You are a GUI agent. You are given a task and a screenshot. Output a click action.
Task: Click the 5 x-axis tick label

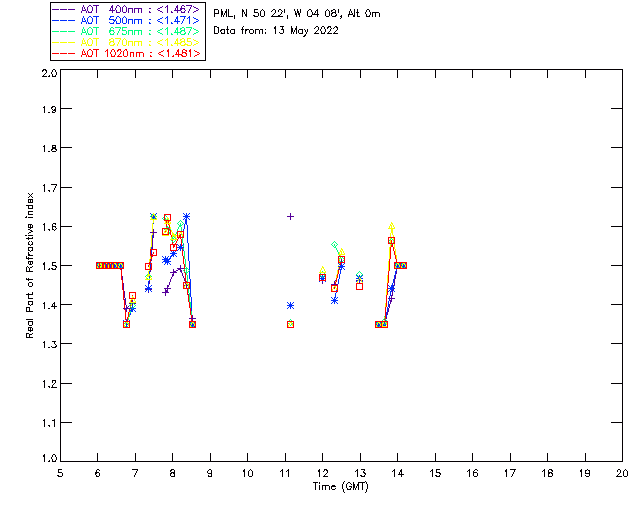pos(60,473)
